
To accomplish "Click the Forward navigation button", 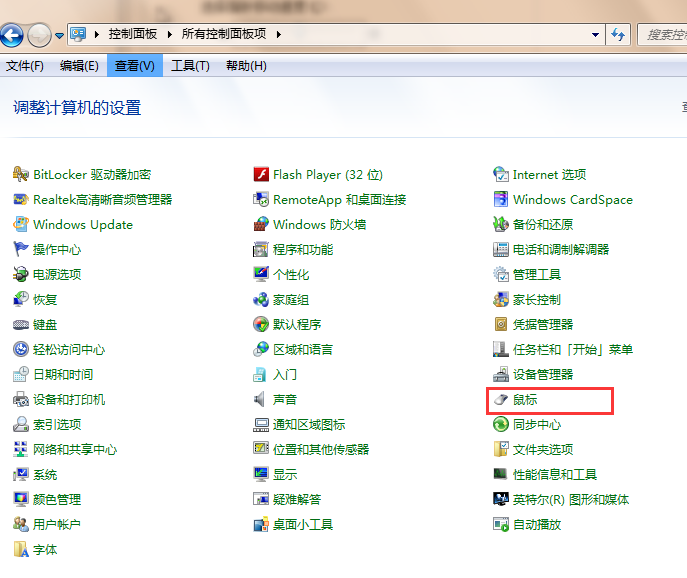I will point(39,35).
